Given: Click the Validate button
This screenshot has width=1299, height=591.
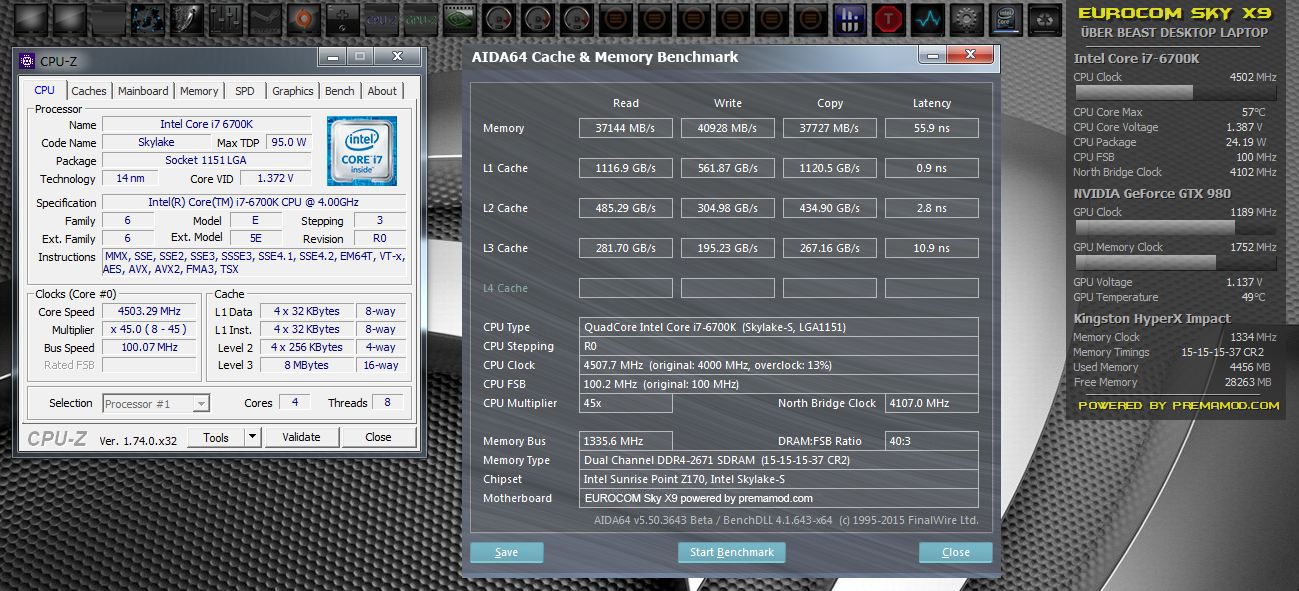Looking at the screenshot, I should tap(301, 437).
